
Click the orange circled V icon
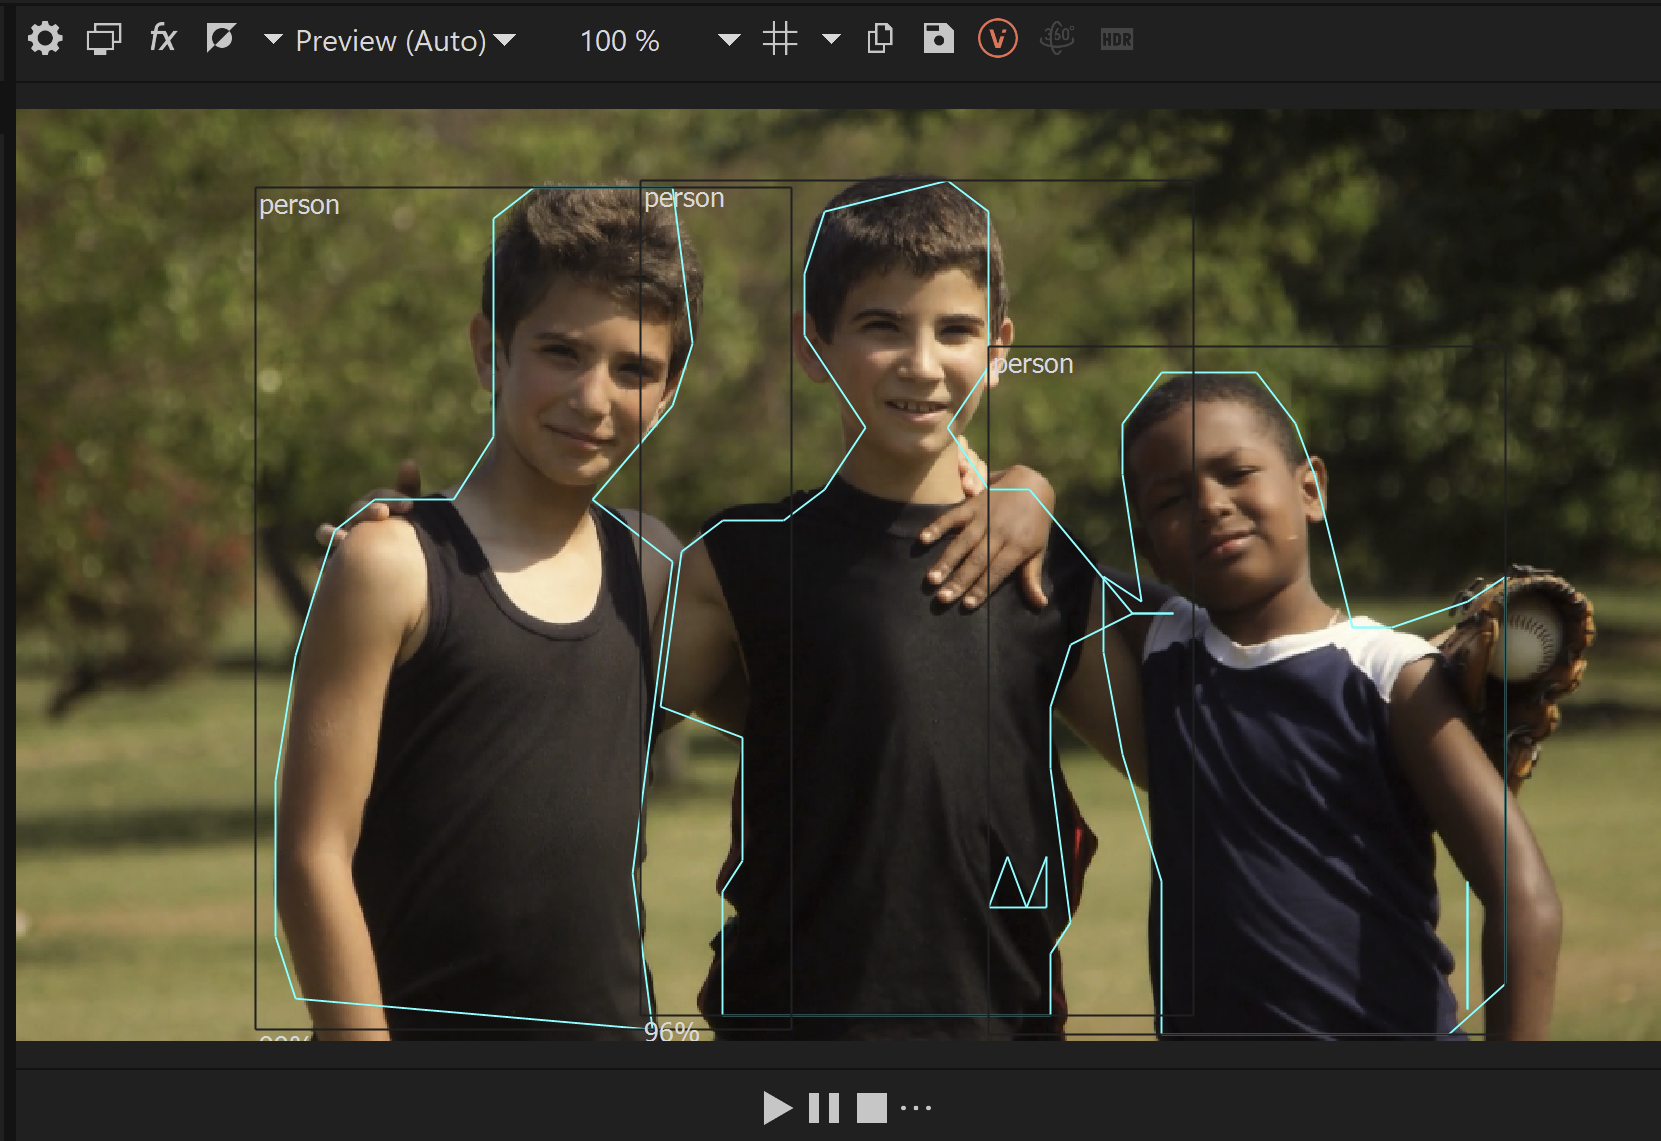pyautogui.click(x=997, y=39)
